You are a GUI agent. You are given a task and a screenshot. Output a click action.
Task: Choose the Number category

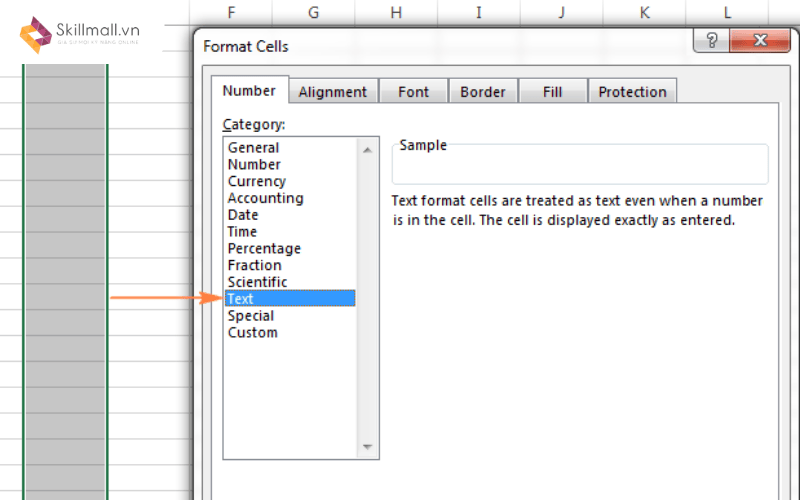click(x=290, y=164)
